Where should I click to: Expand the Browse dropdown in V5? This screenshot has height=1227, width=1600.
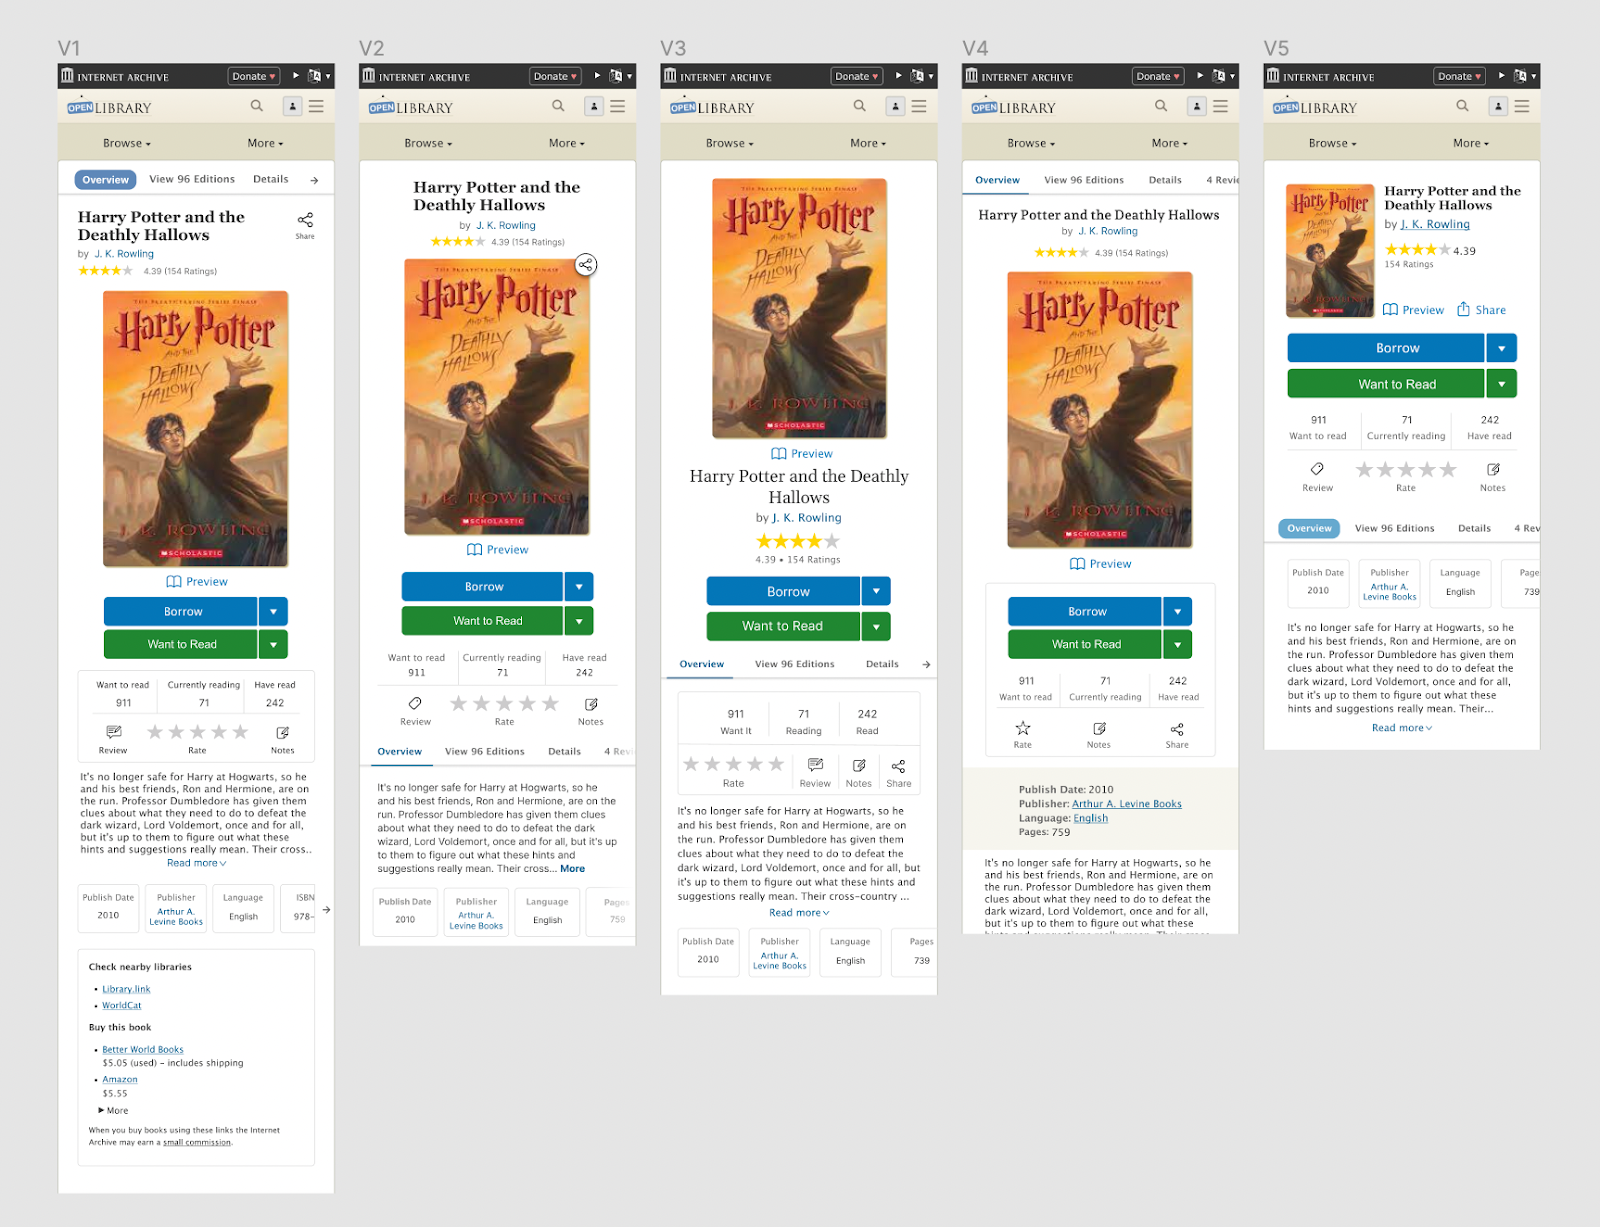click(x=1332, y=143)
